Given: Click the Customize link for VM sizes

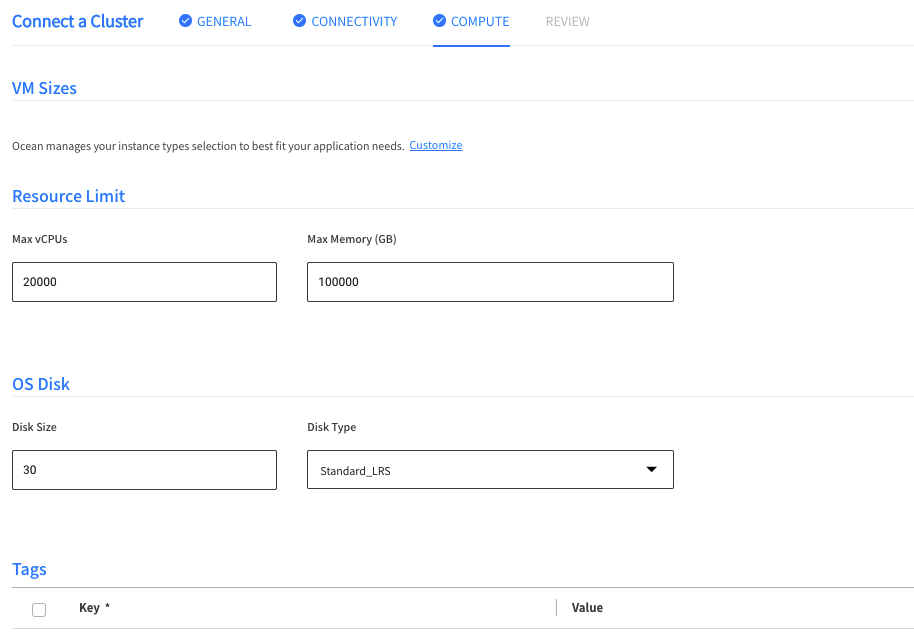Looking at the screenshot, I should [436, 145].
